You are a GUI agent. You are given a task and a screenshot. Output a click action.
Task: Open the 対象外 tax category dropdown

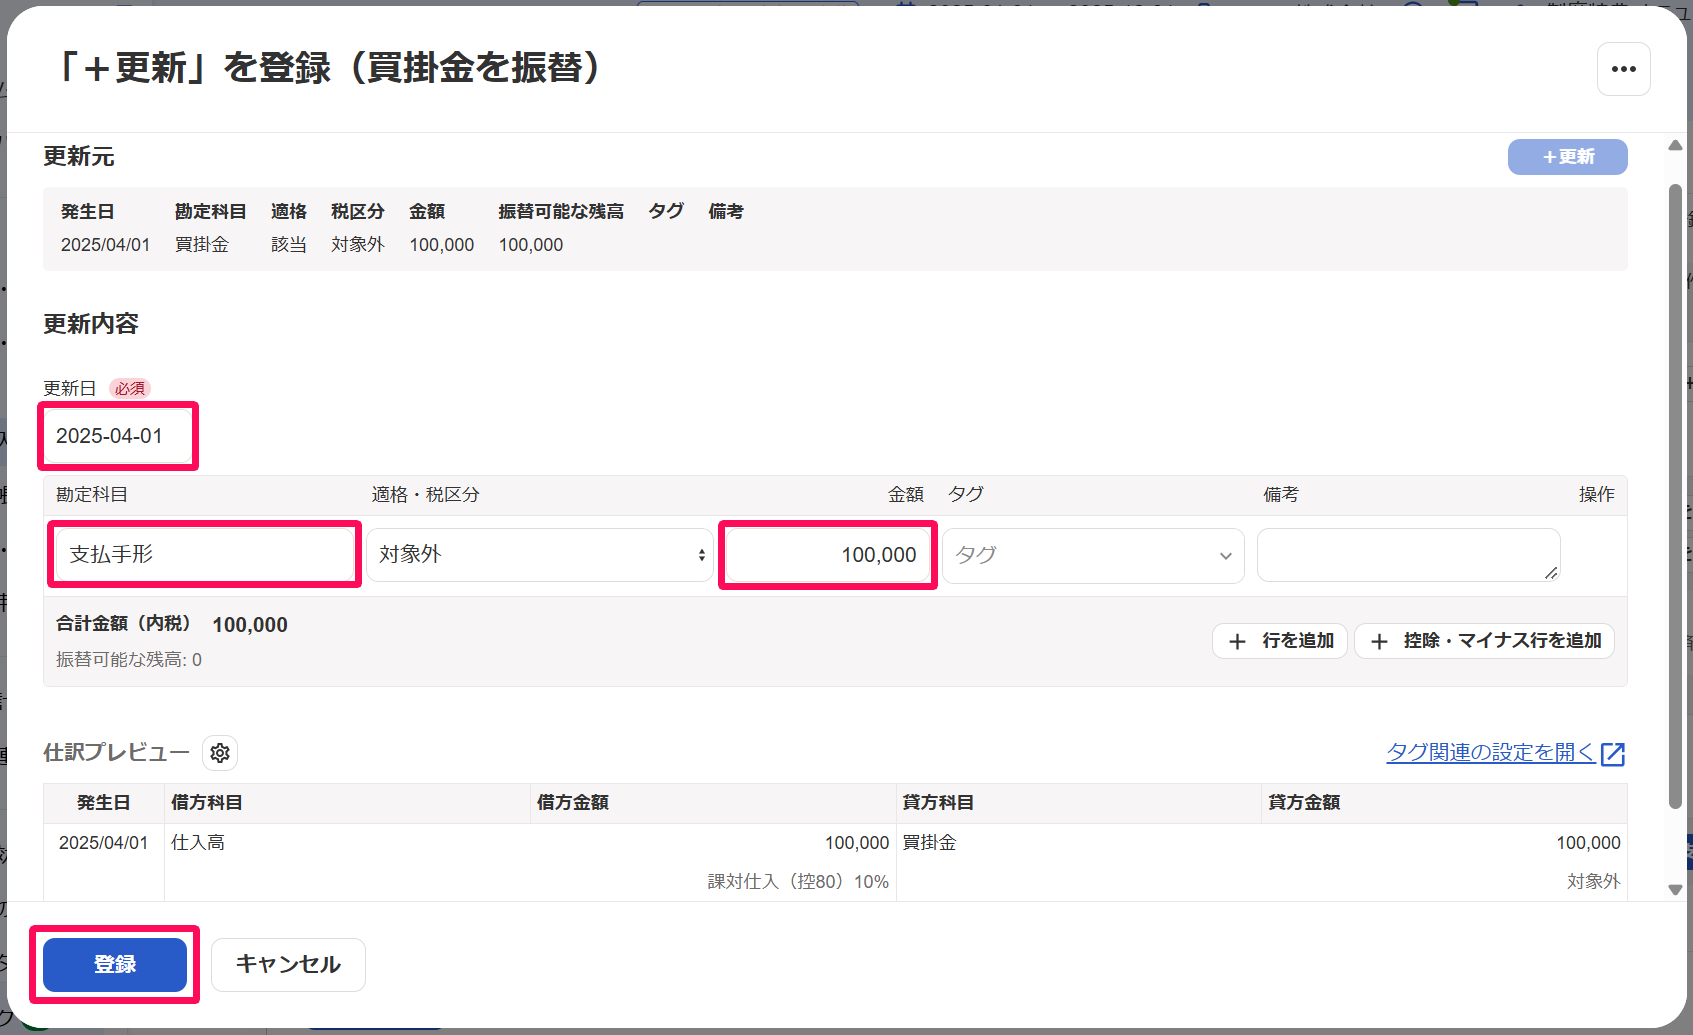point(540,554)
